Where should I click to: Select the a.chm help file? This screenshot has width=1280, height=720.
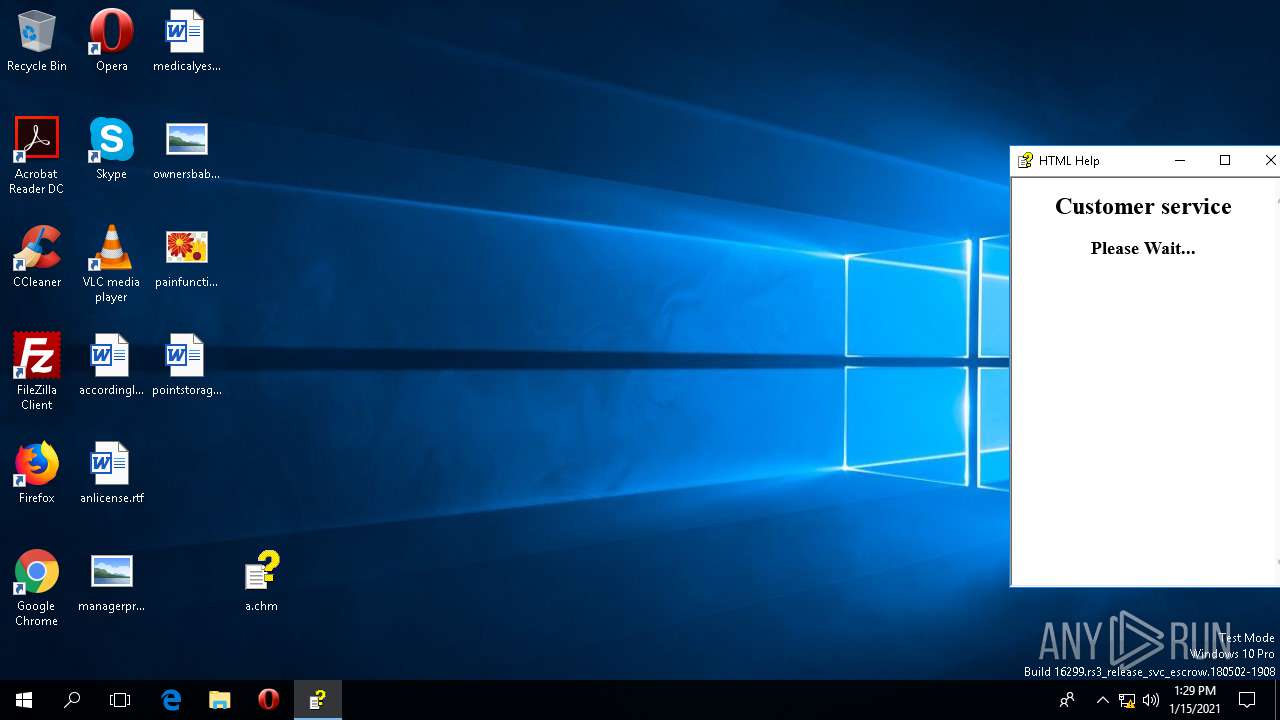click(x=261, y=581)
